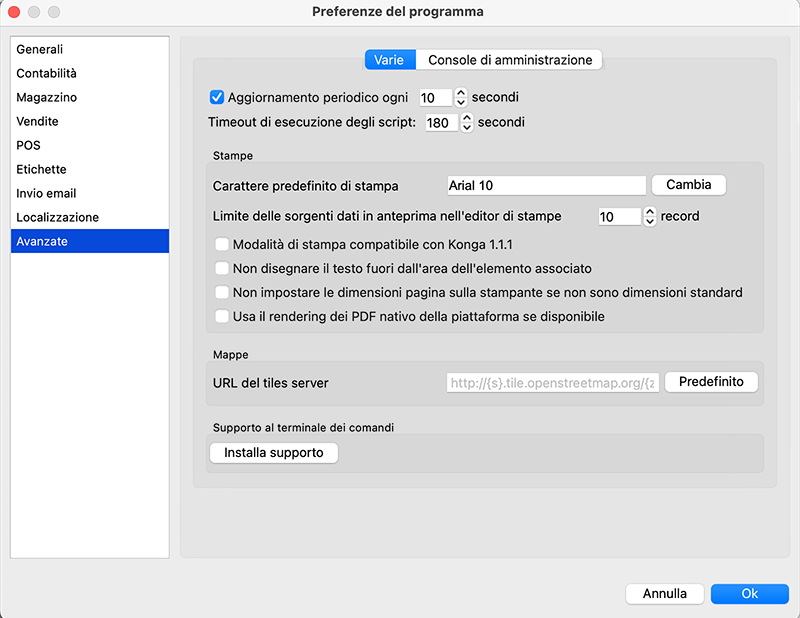Enable Non impostare le dimensioni pagina option
This screenshot has height=618, width=800.
[222, 293]
